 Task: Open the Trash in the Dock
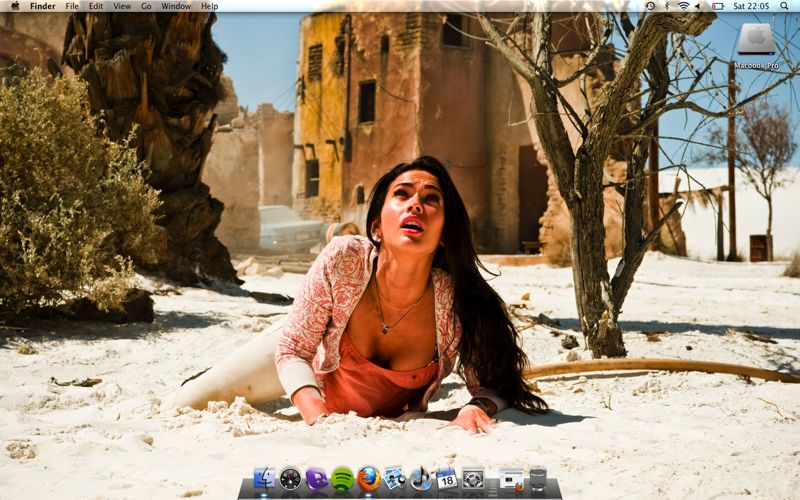[x=538, y=479]
